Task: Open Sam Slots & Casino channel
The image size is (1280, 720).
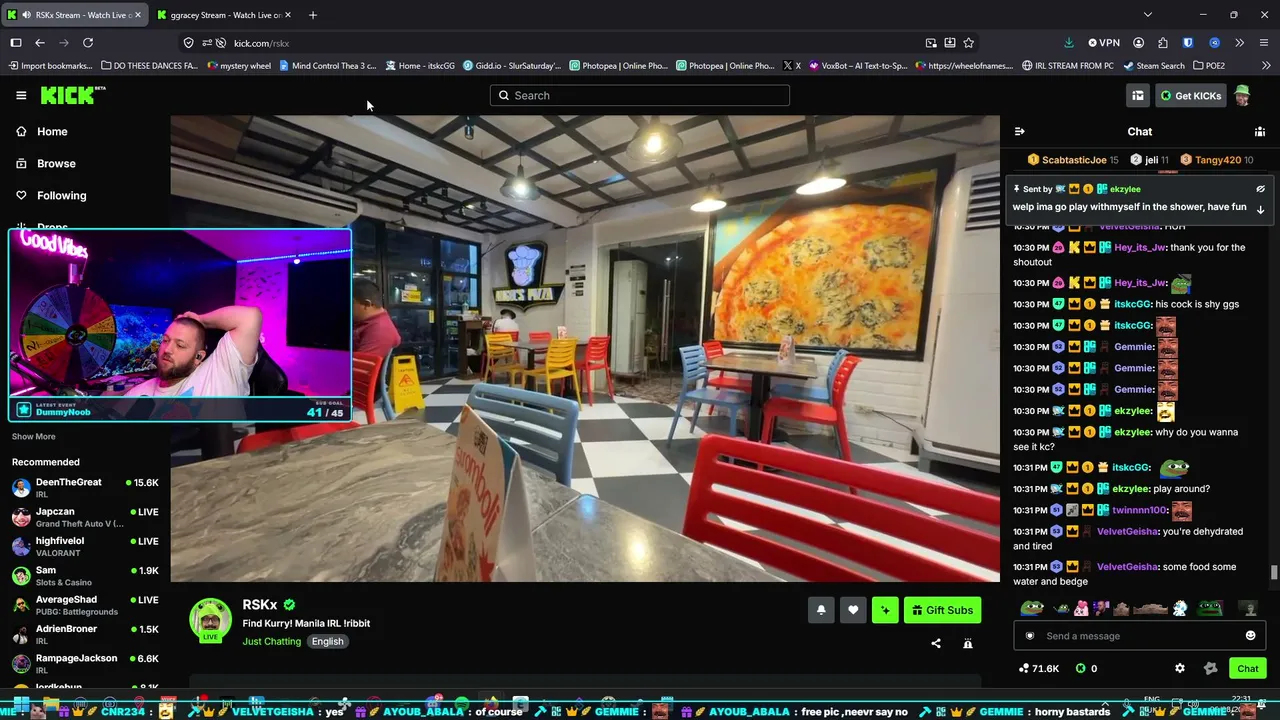Action: click(x=85, y=576)
